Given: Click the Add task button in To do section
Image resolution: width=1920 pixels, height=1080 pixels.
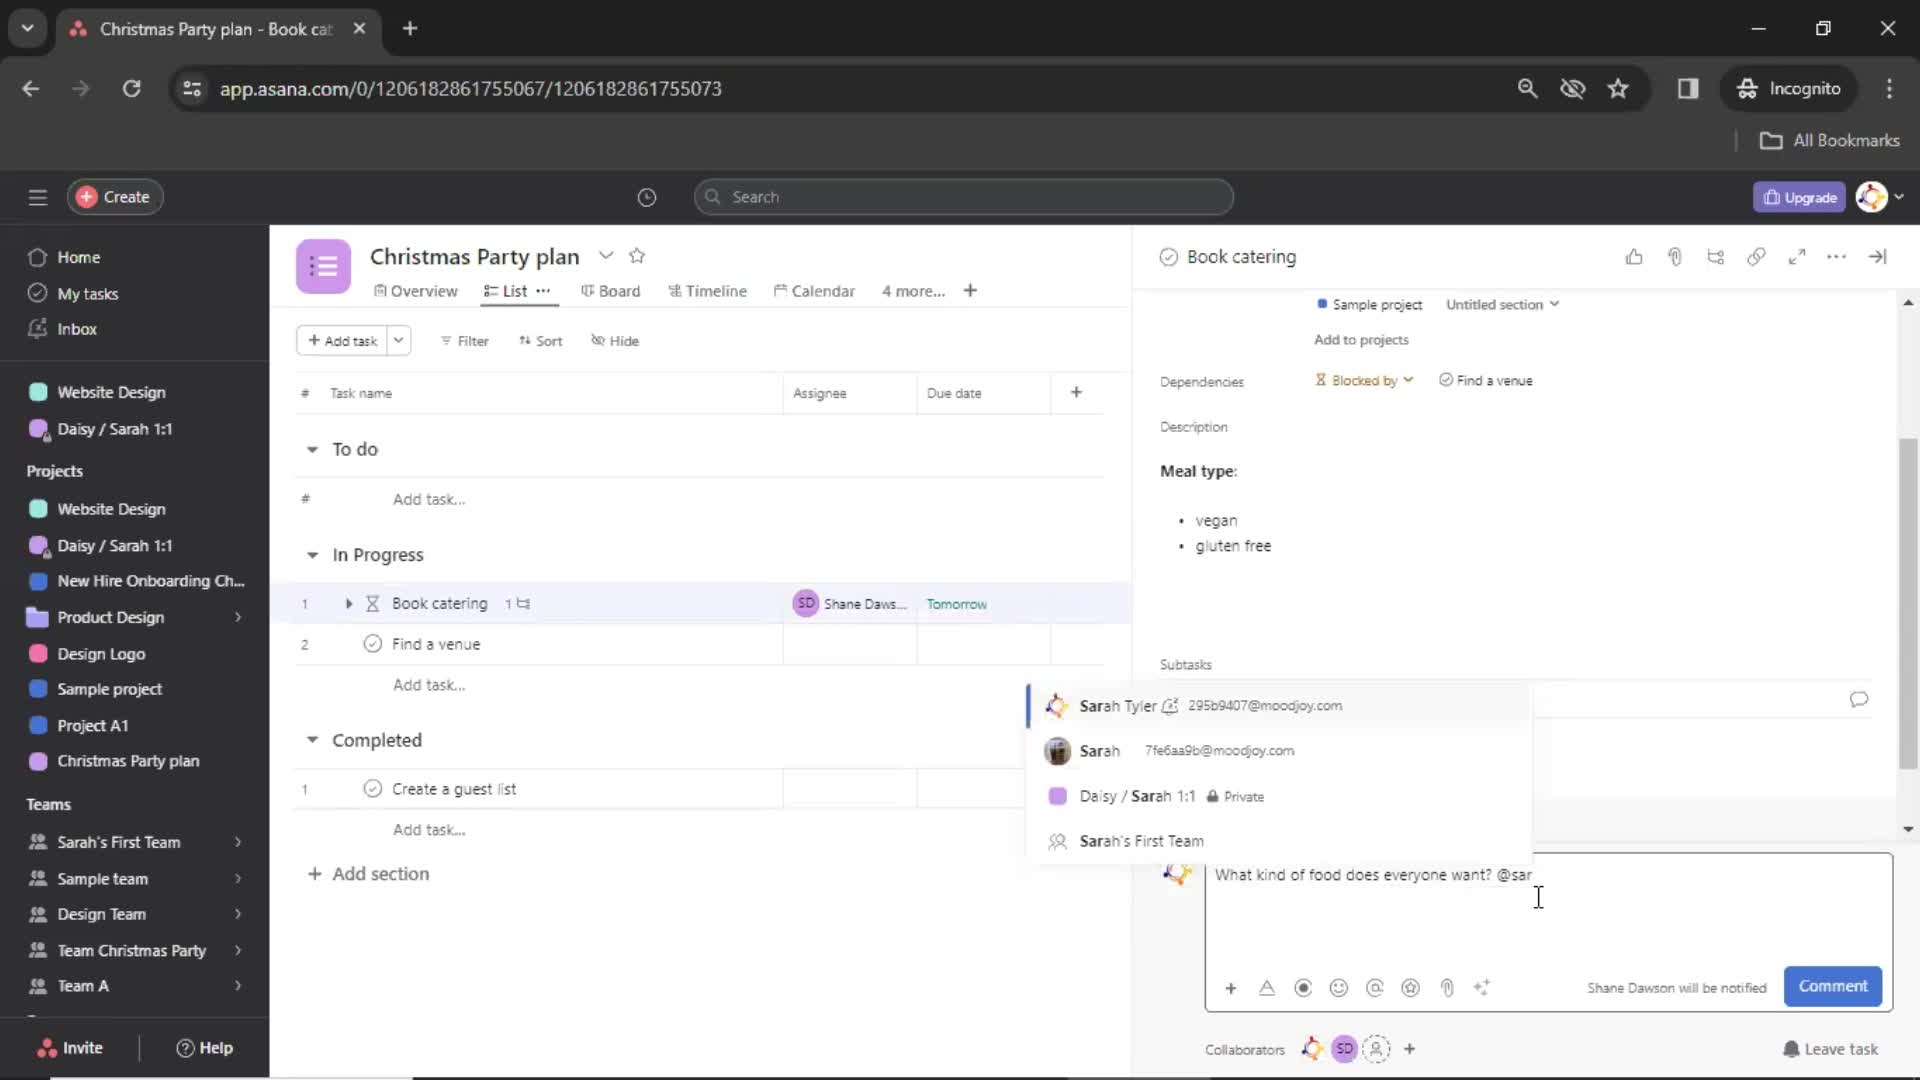Looking at the screenshot, I should pos(429,498).
